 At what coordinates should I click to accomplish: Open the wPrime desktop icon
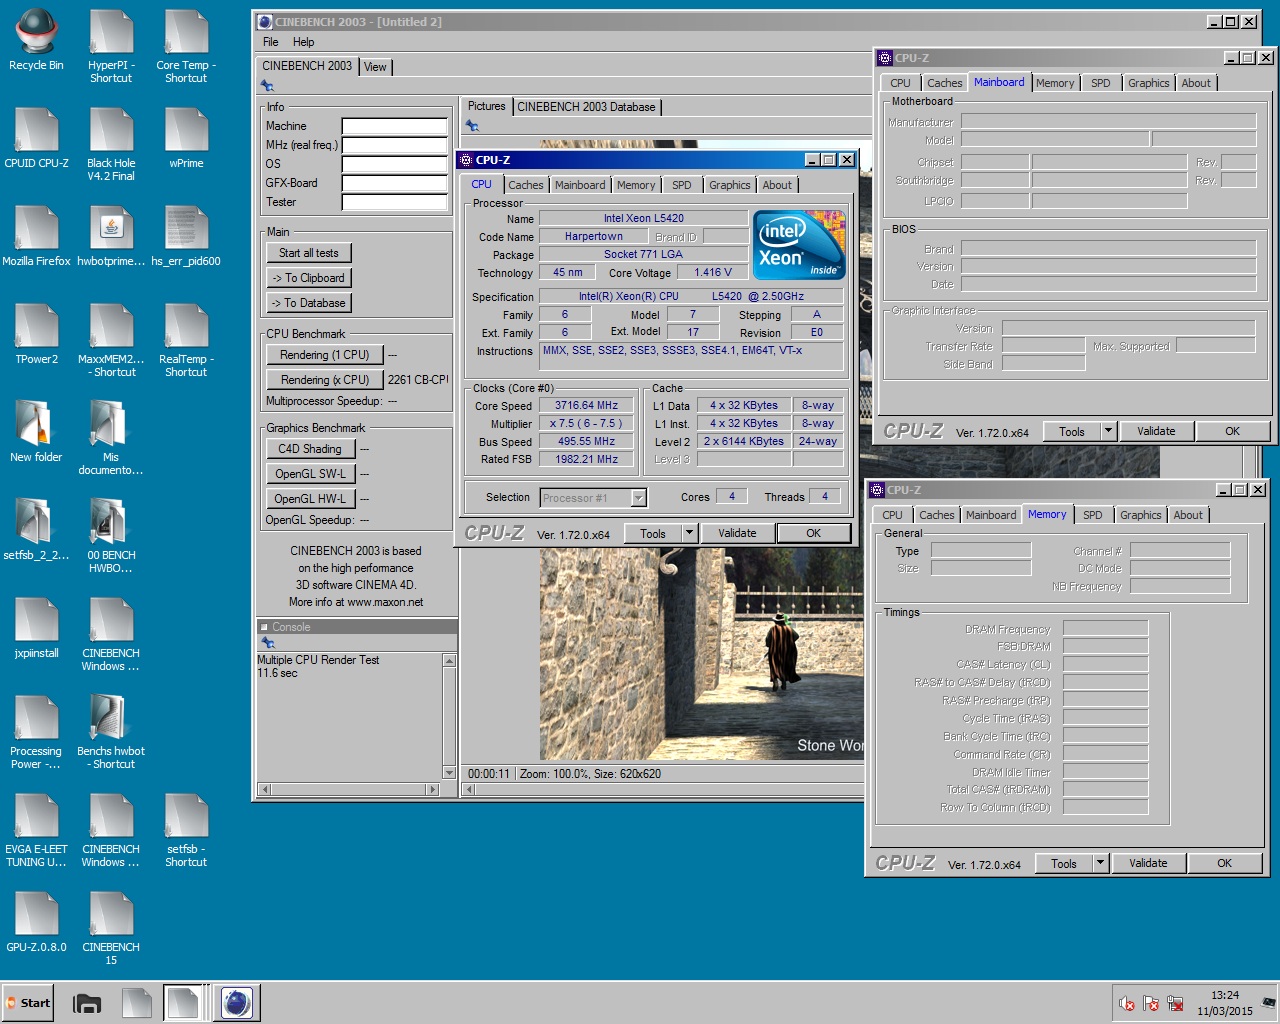186,138
